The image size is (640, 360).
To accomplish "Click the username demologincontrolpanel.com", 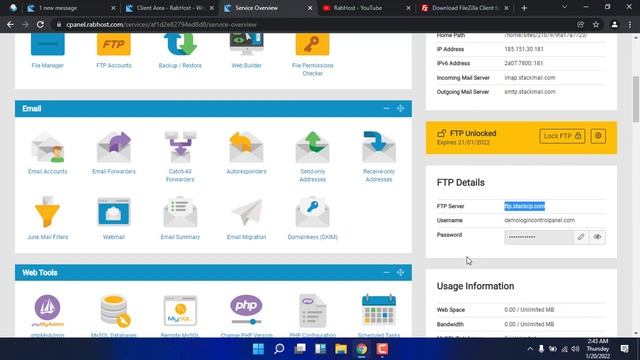I will pyautogui.click(x=539, y=220).
